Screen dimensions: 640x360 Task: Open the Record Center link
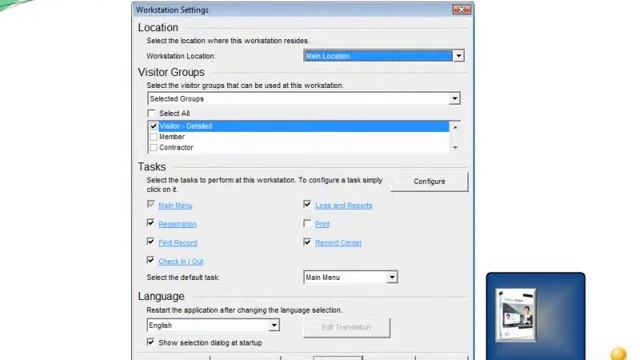pyautogui.click(x=338, y=243)
